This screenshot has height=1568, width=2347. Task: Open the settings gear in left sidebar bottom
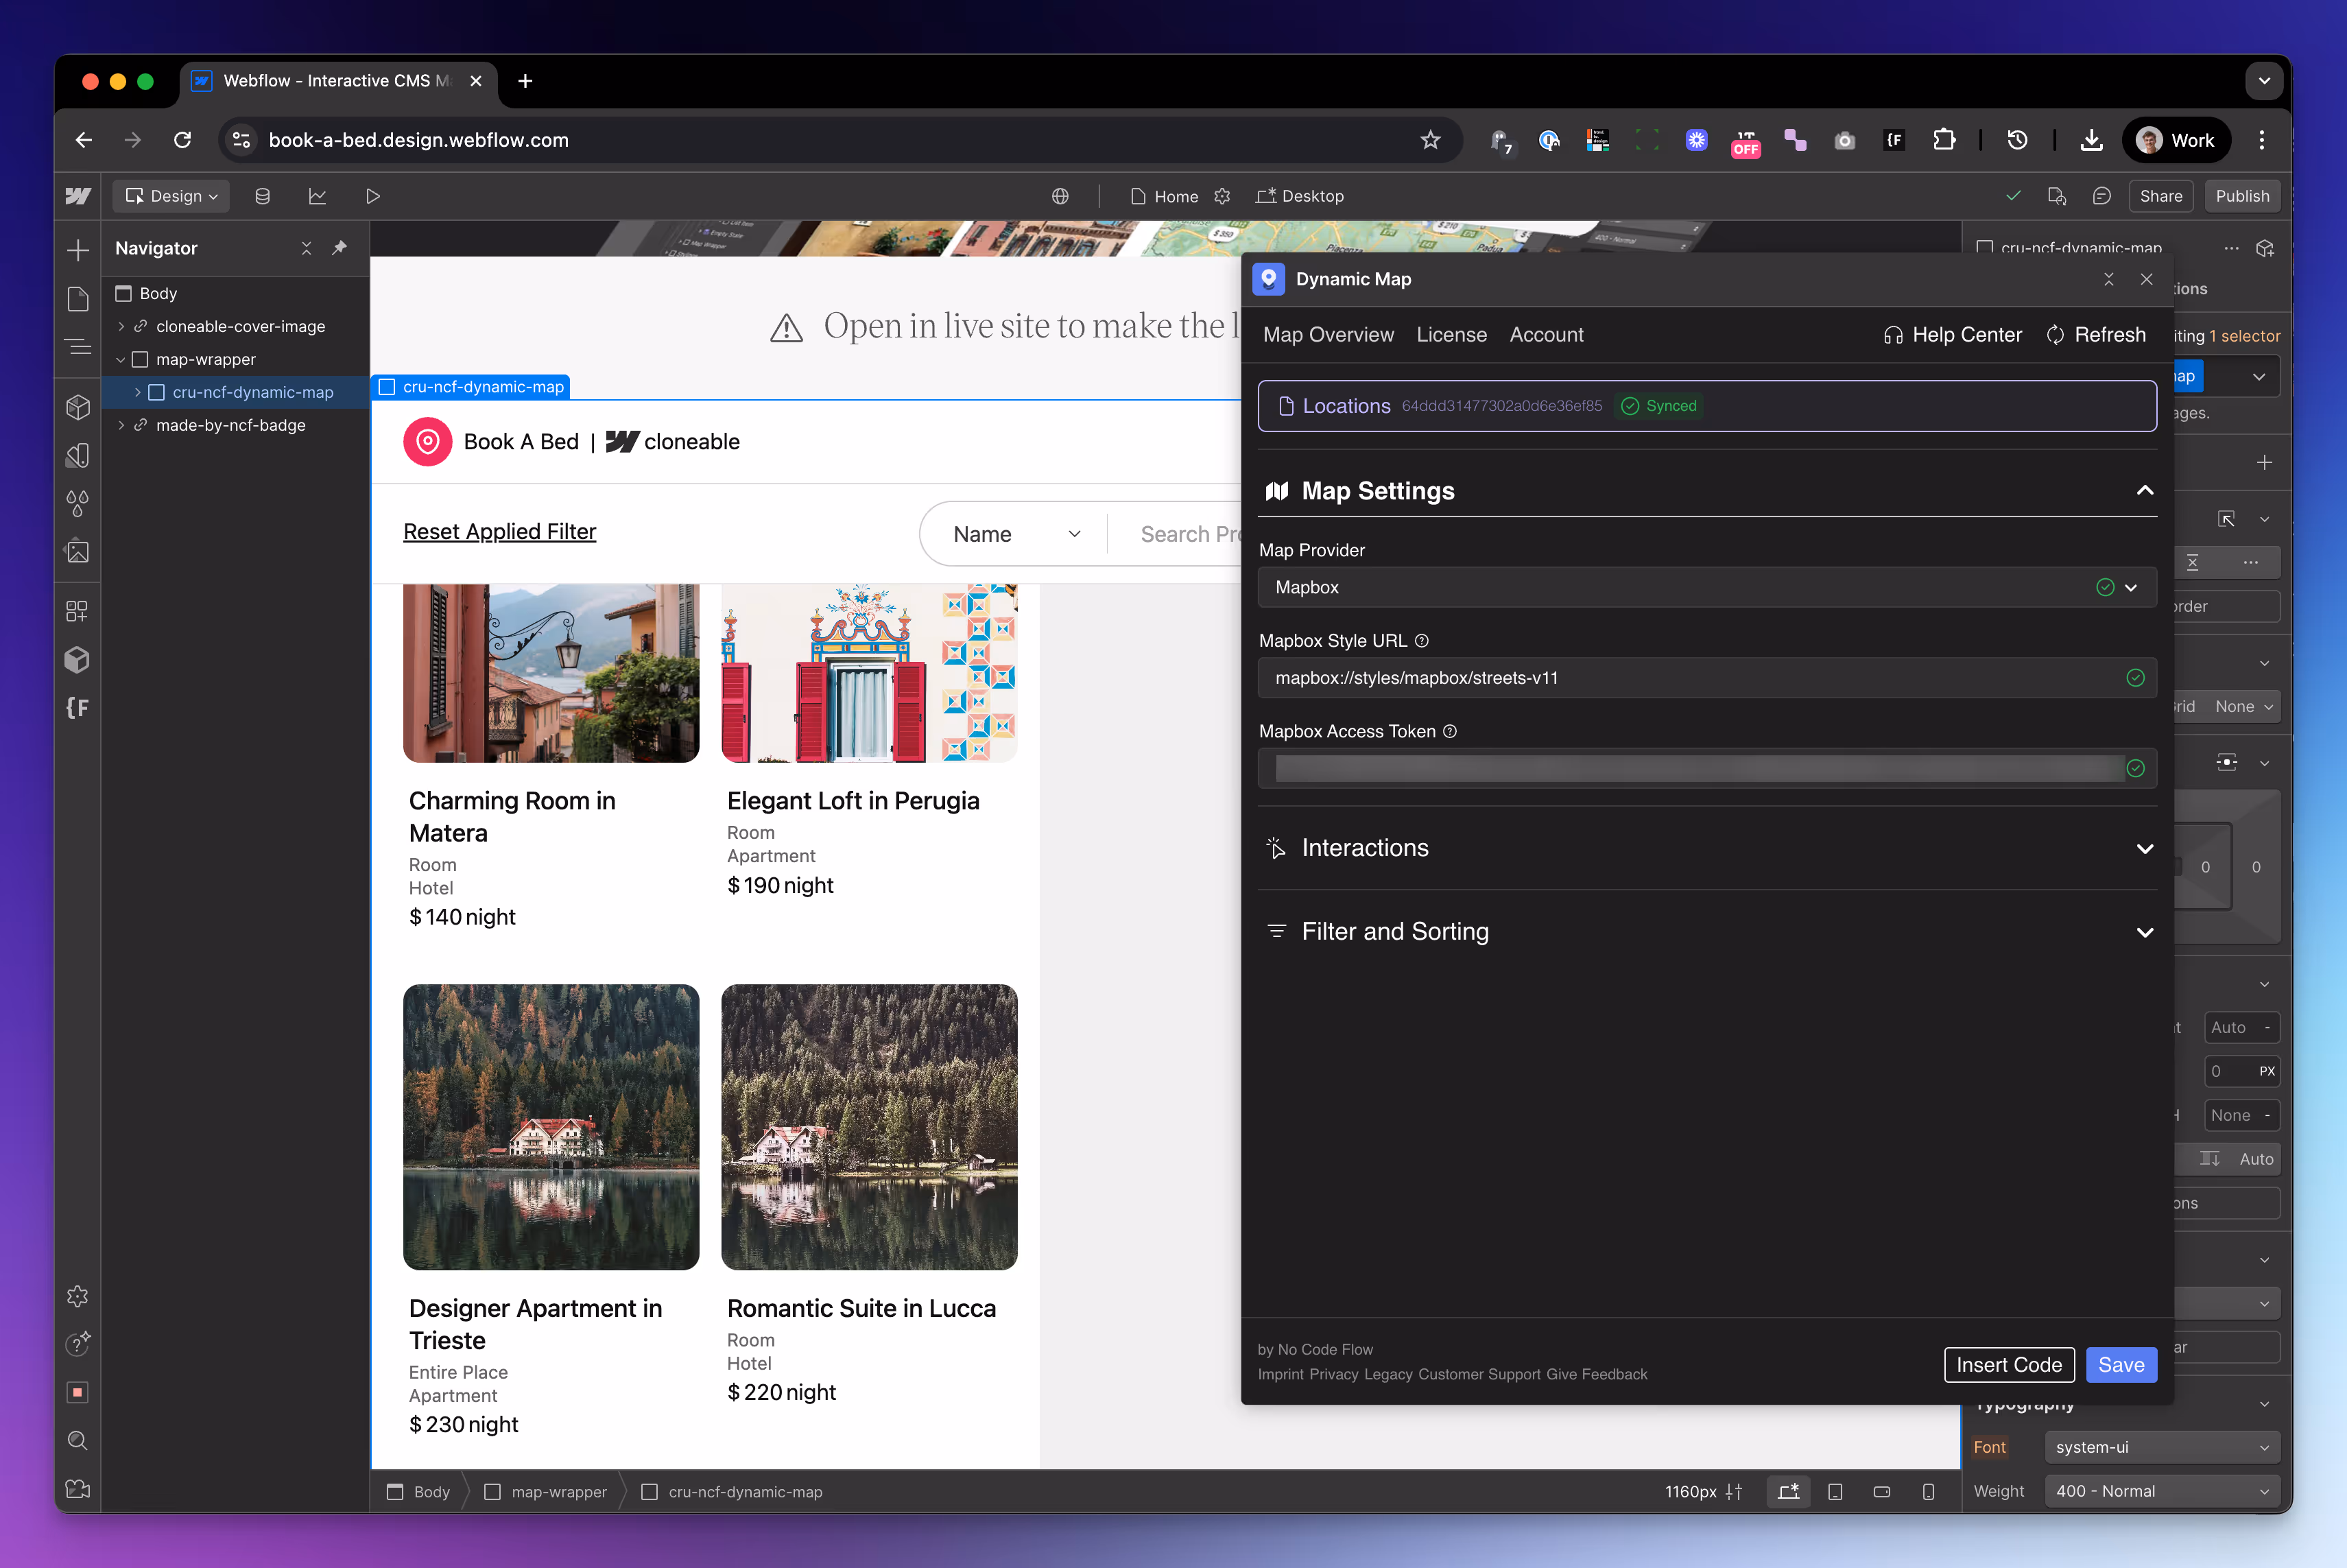tap(78, 1296)
